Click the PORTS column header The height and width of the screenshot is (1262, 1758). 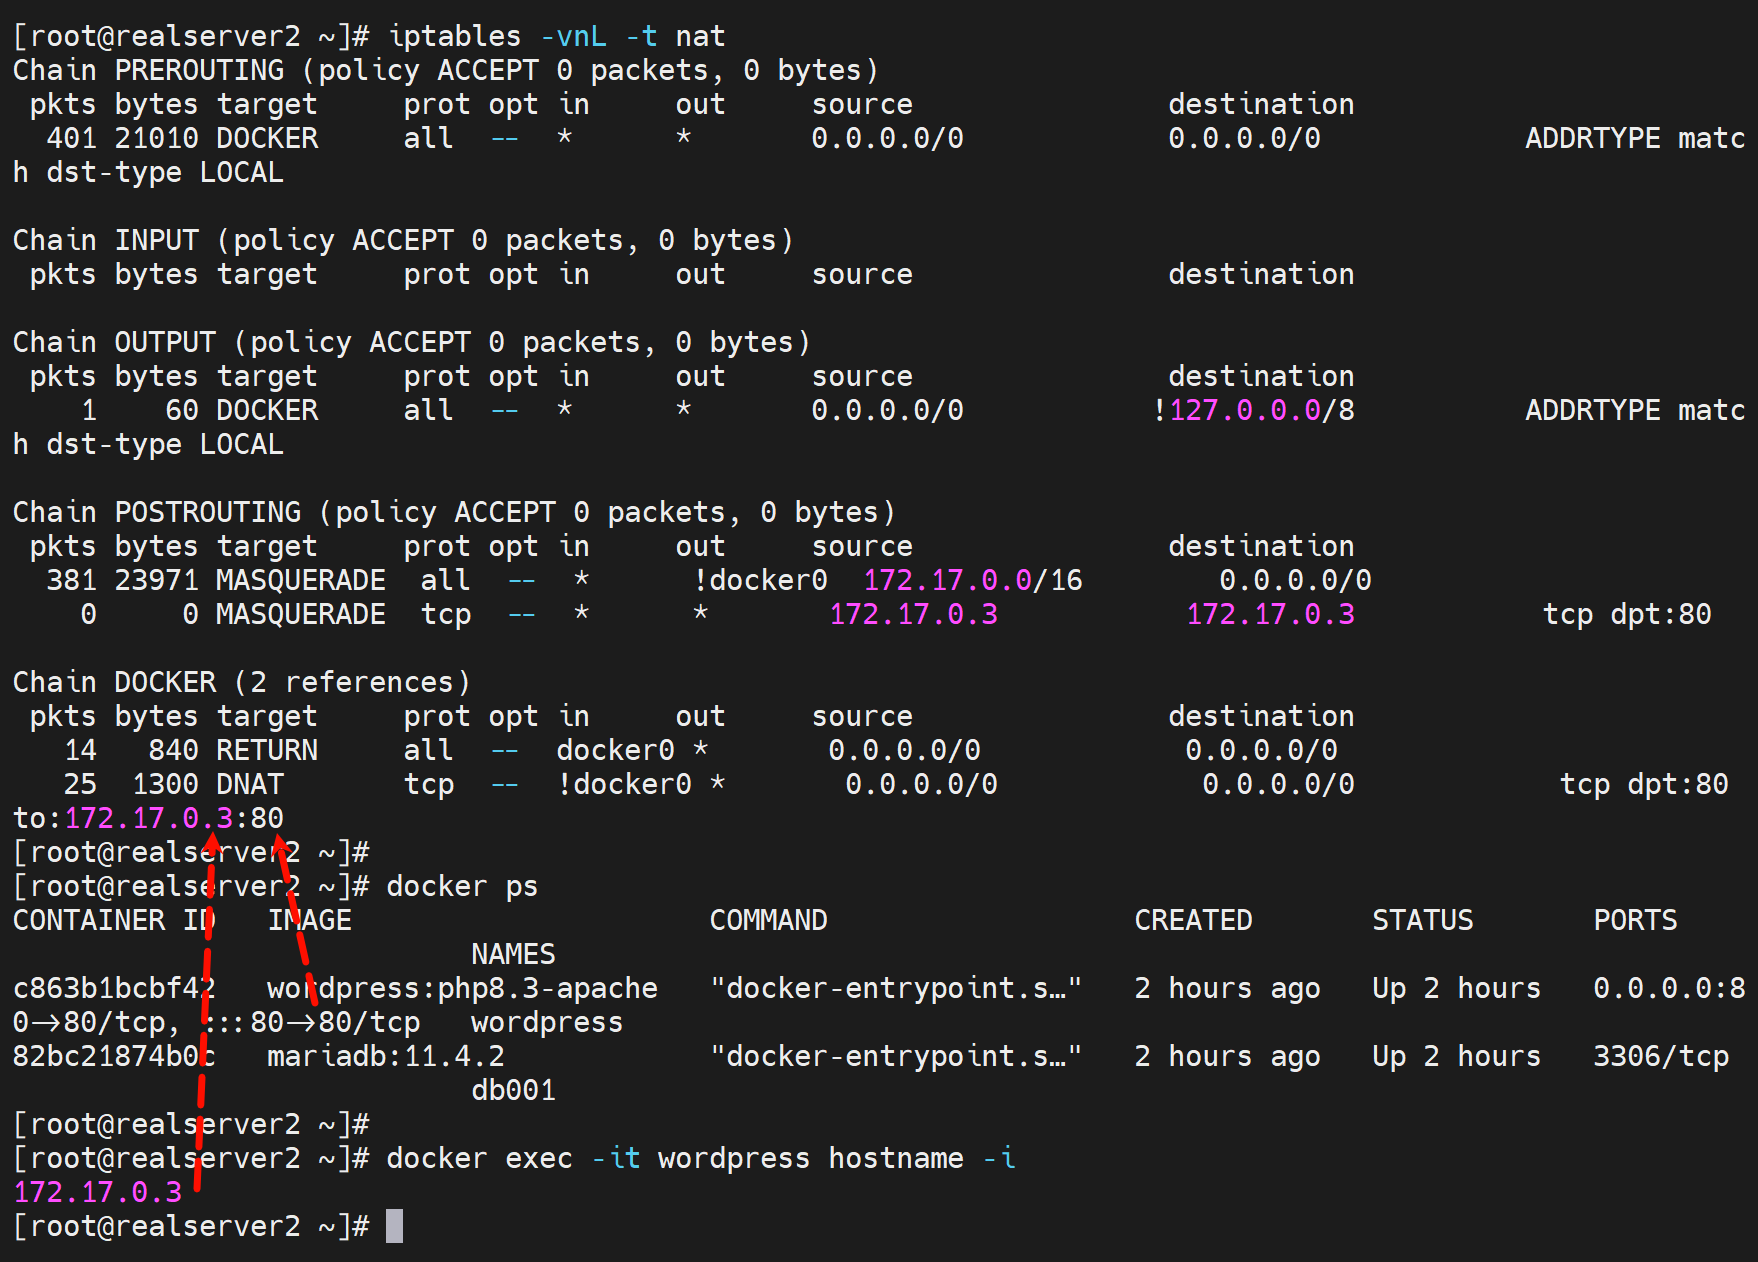[1635, 921]
